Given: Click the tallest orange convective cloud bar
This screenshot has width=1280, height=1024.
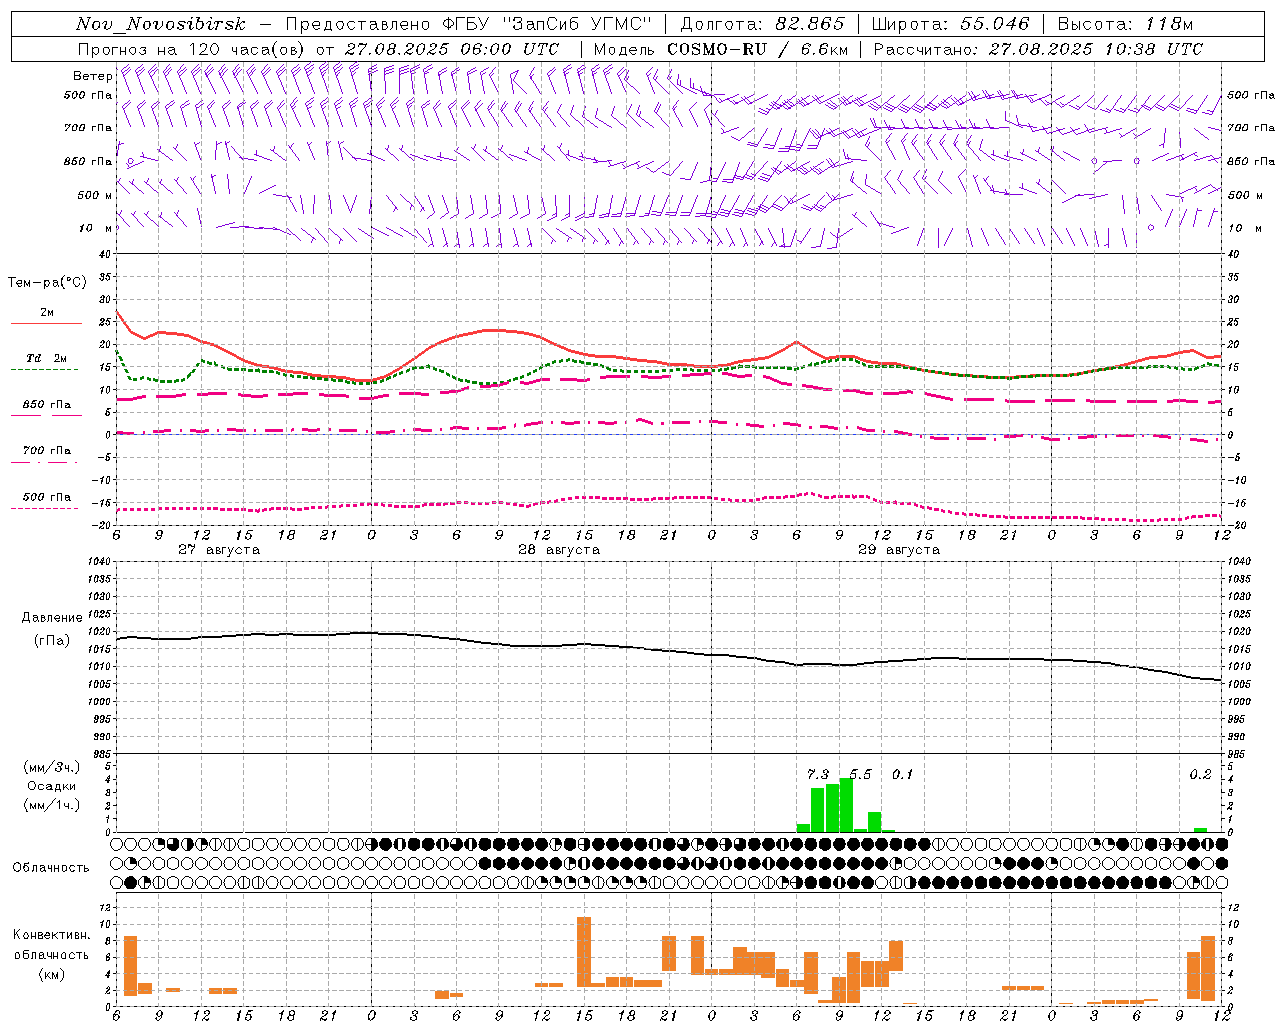Looking at the screenshot, I should click(584, 952).
